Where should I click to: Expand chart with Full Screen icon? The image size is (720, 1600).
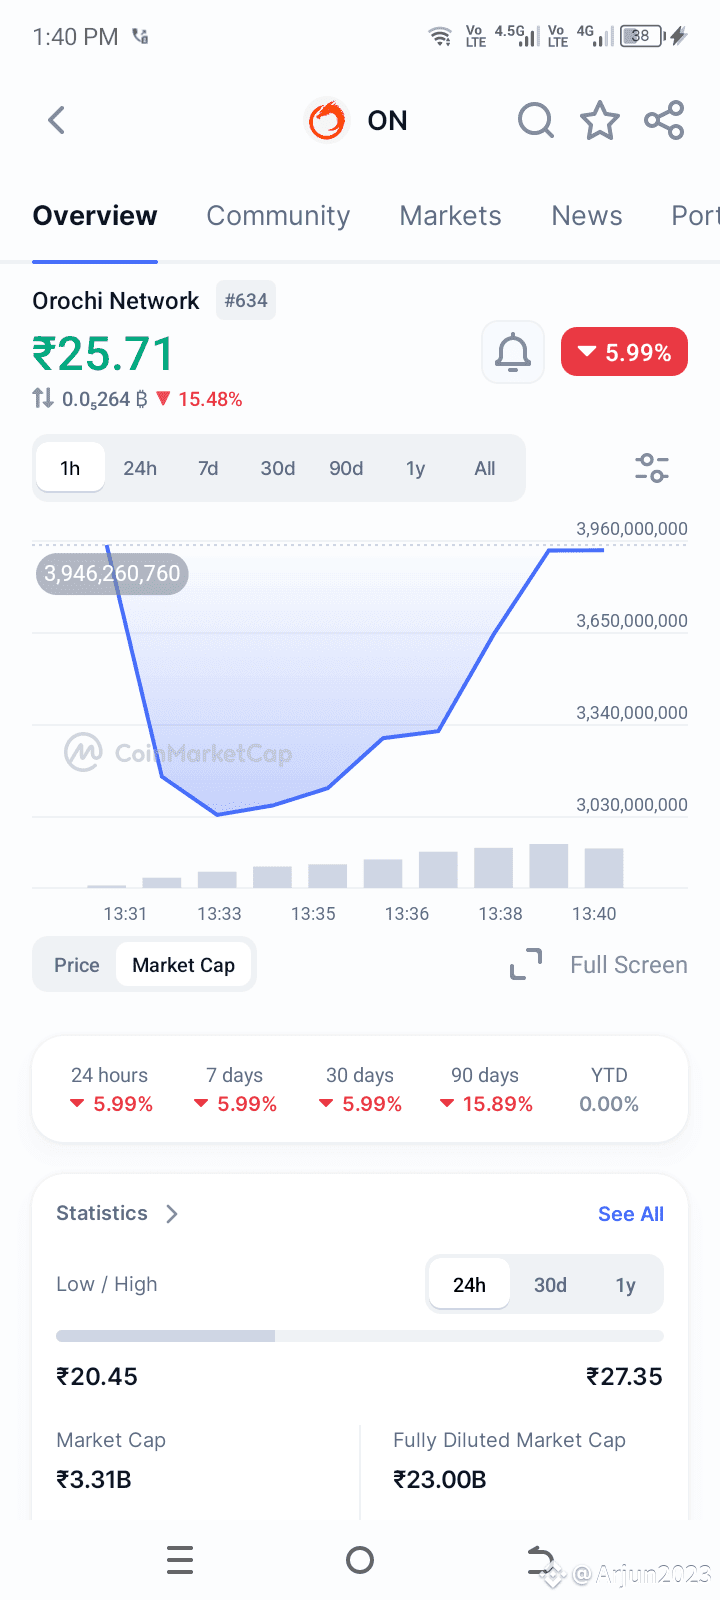pos(526,964)
